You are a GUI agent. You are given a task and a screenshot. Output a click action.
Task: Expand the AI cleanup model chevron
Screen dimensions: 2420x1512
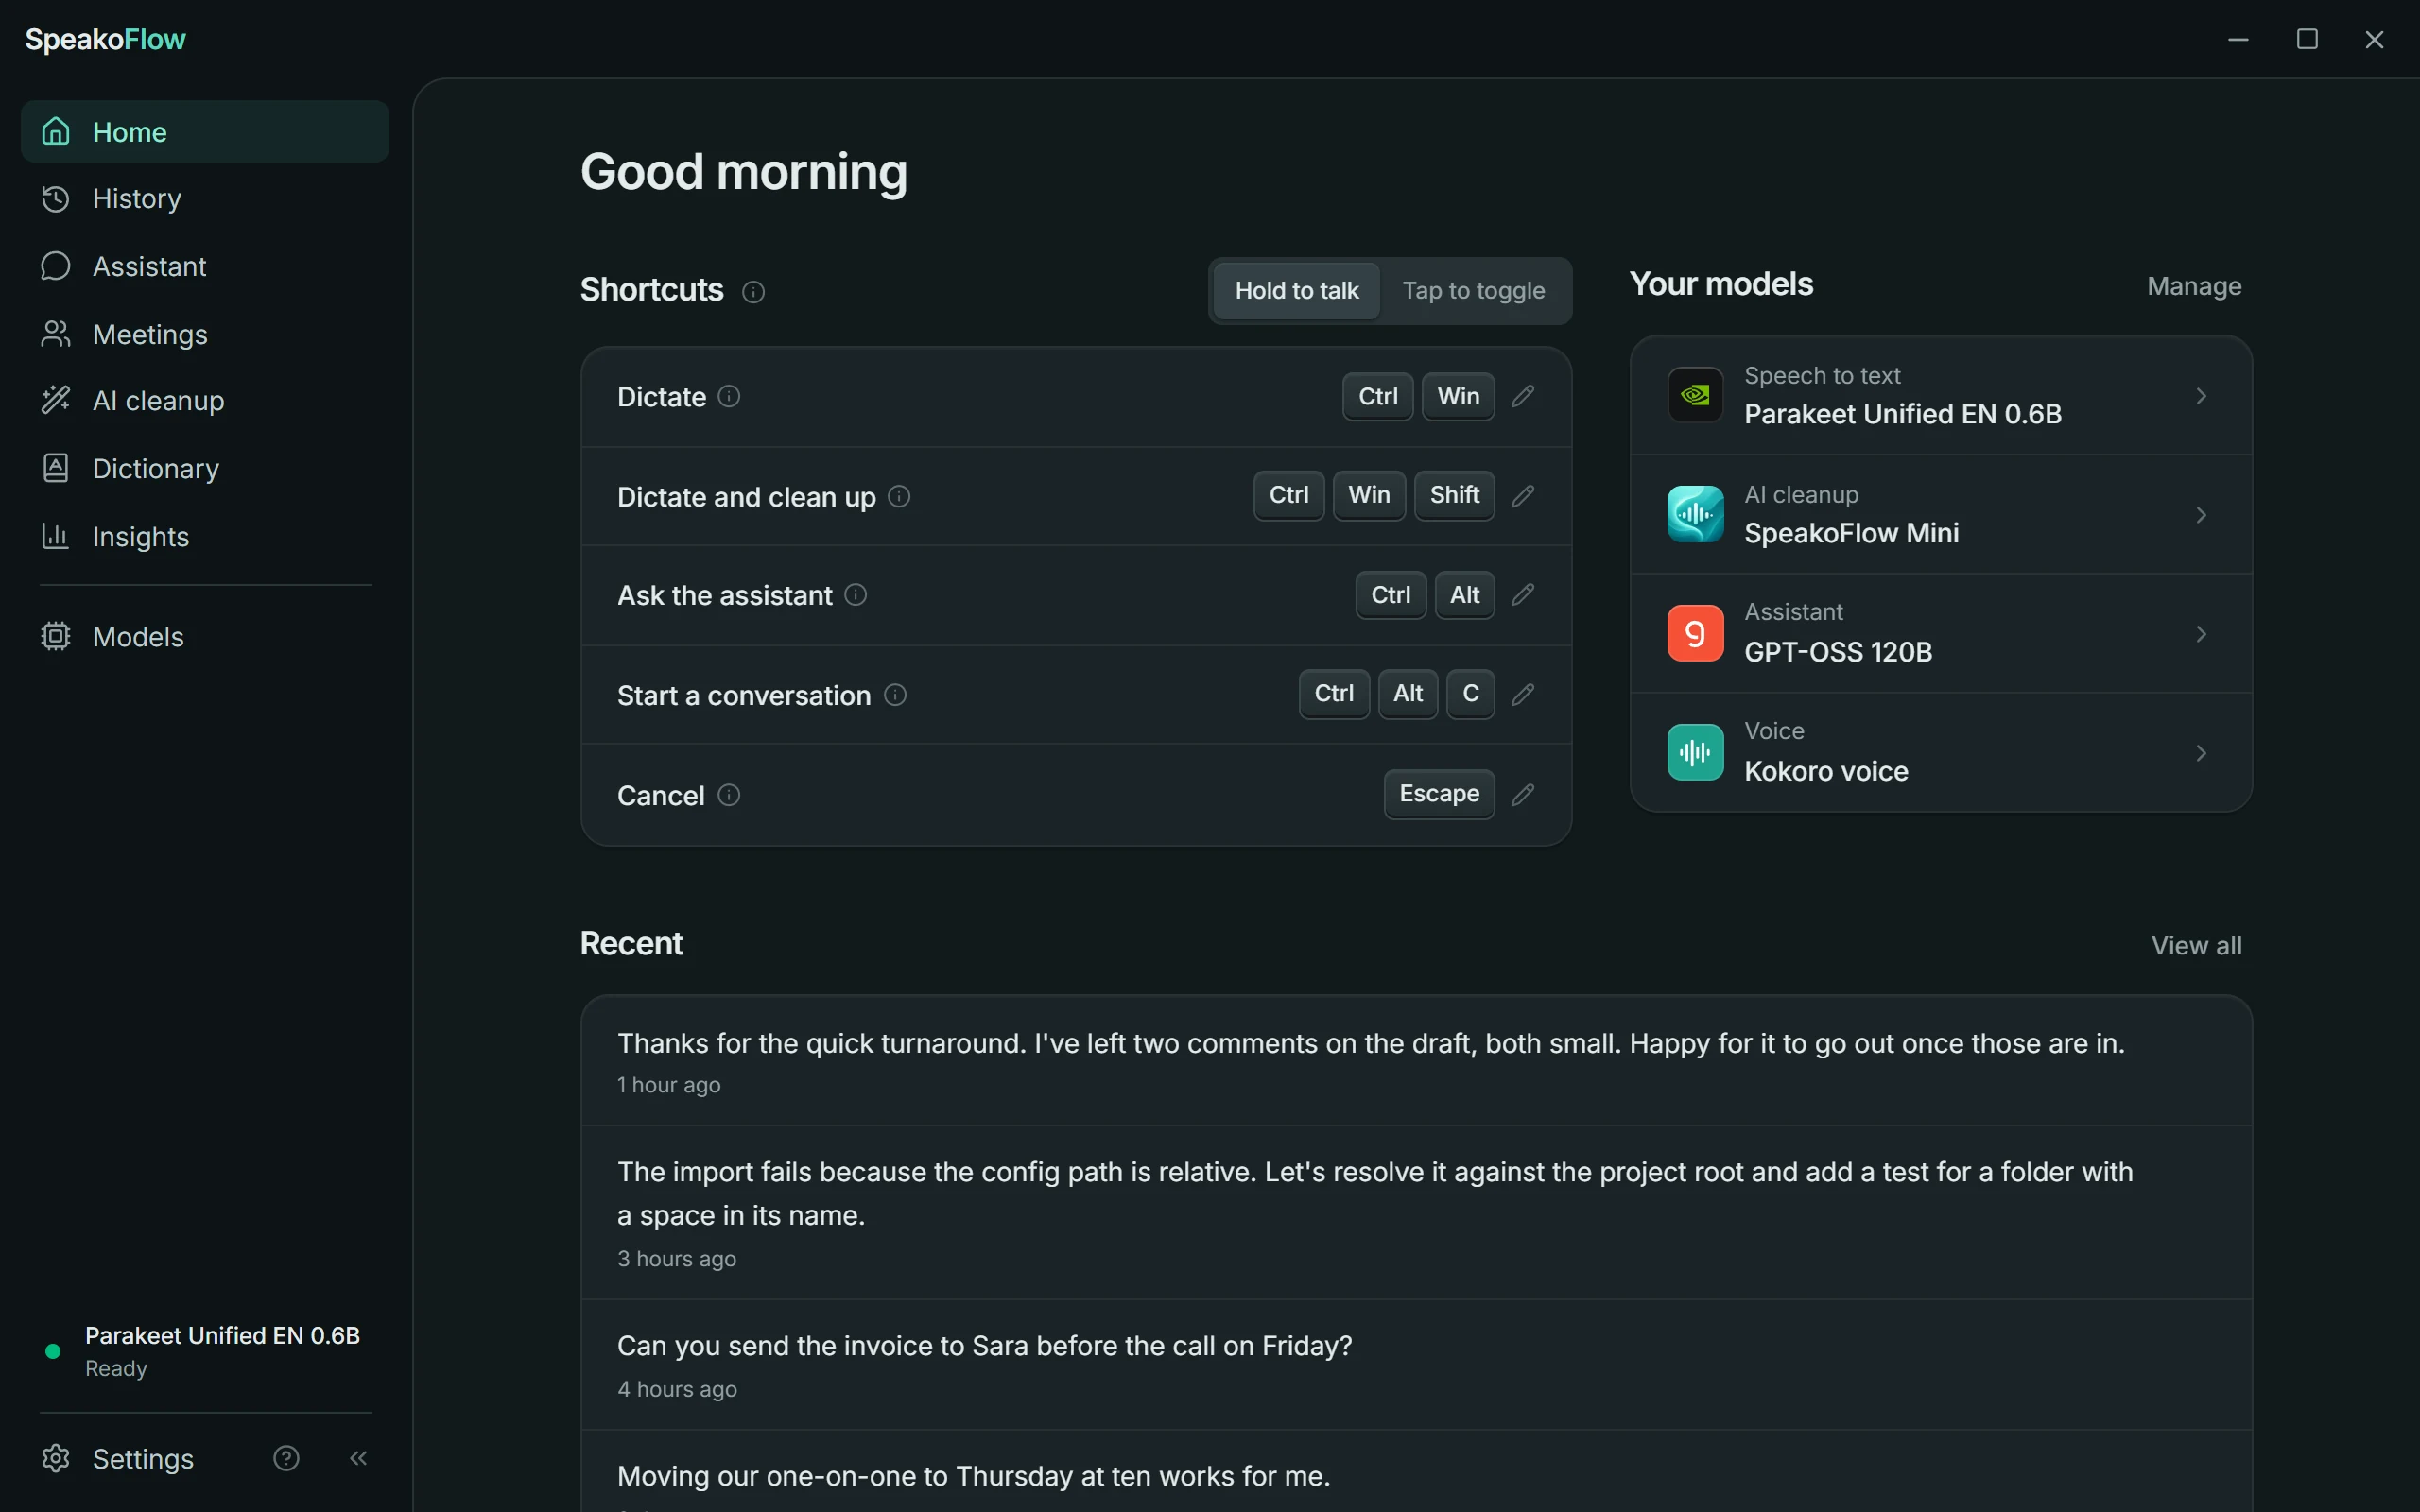(x=2201, y=515)
